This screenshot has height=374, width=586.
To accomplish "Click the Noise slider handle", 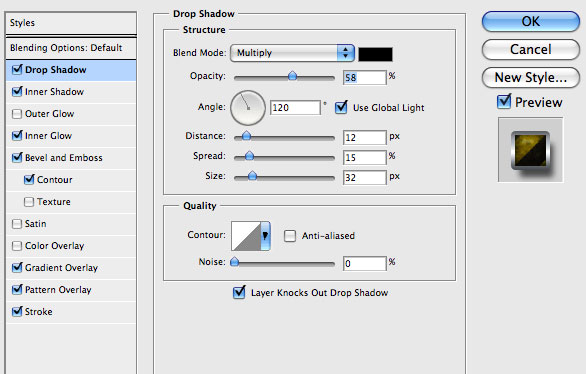I will [234, 262].
